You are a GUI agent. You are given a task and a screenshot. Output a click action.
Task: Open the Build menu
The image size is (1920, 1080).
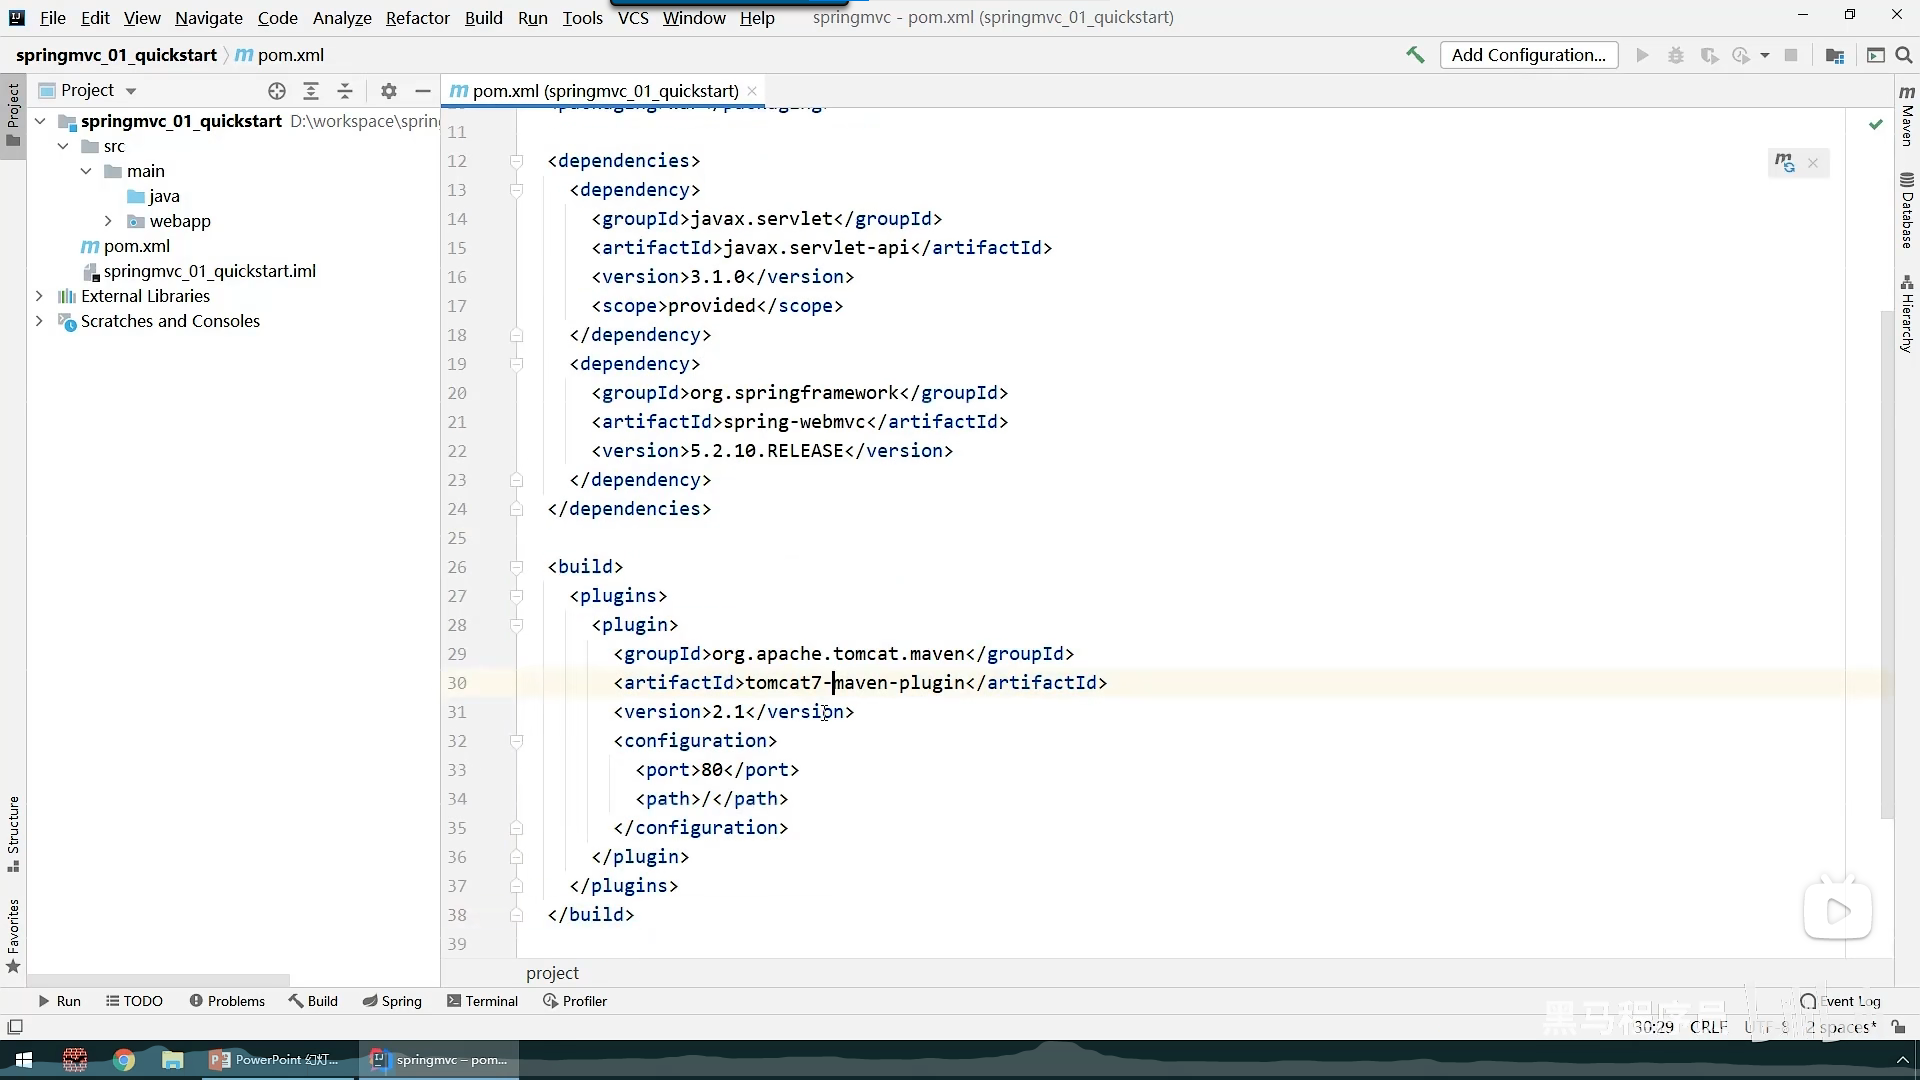[483, 17]
